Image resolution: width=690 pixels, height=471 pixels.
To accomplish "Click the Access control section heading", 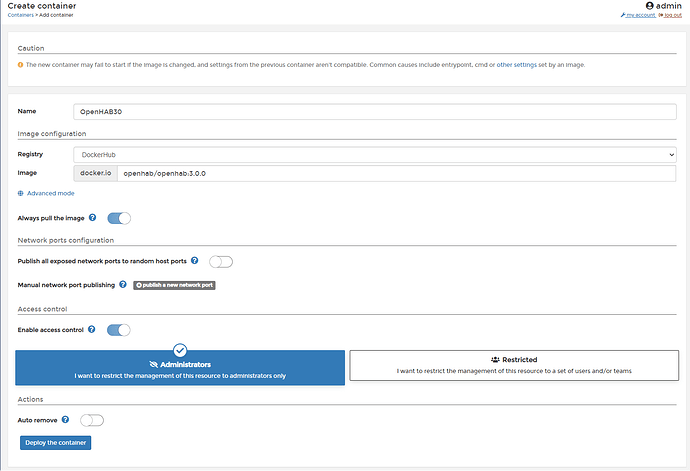I will point(42,309).
